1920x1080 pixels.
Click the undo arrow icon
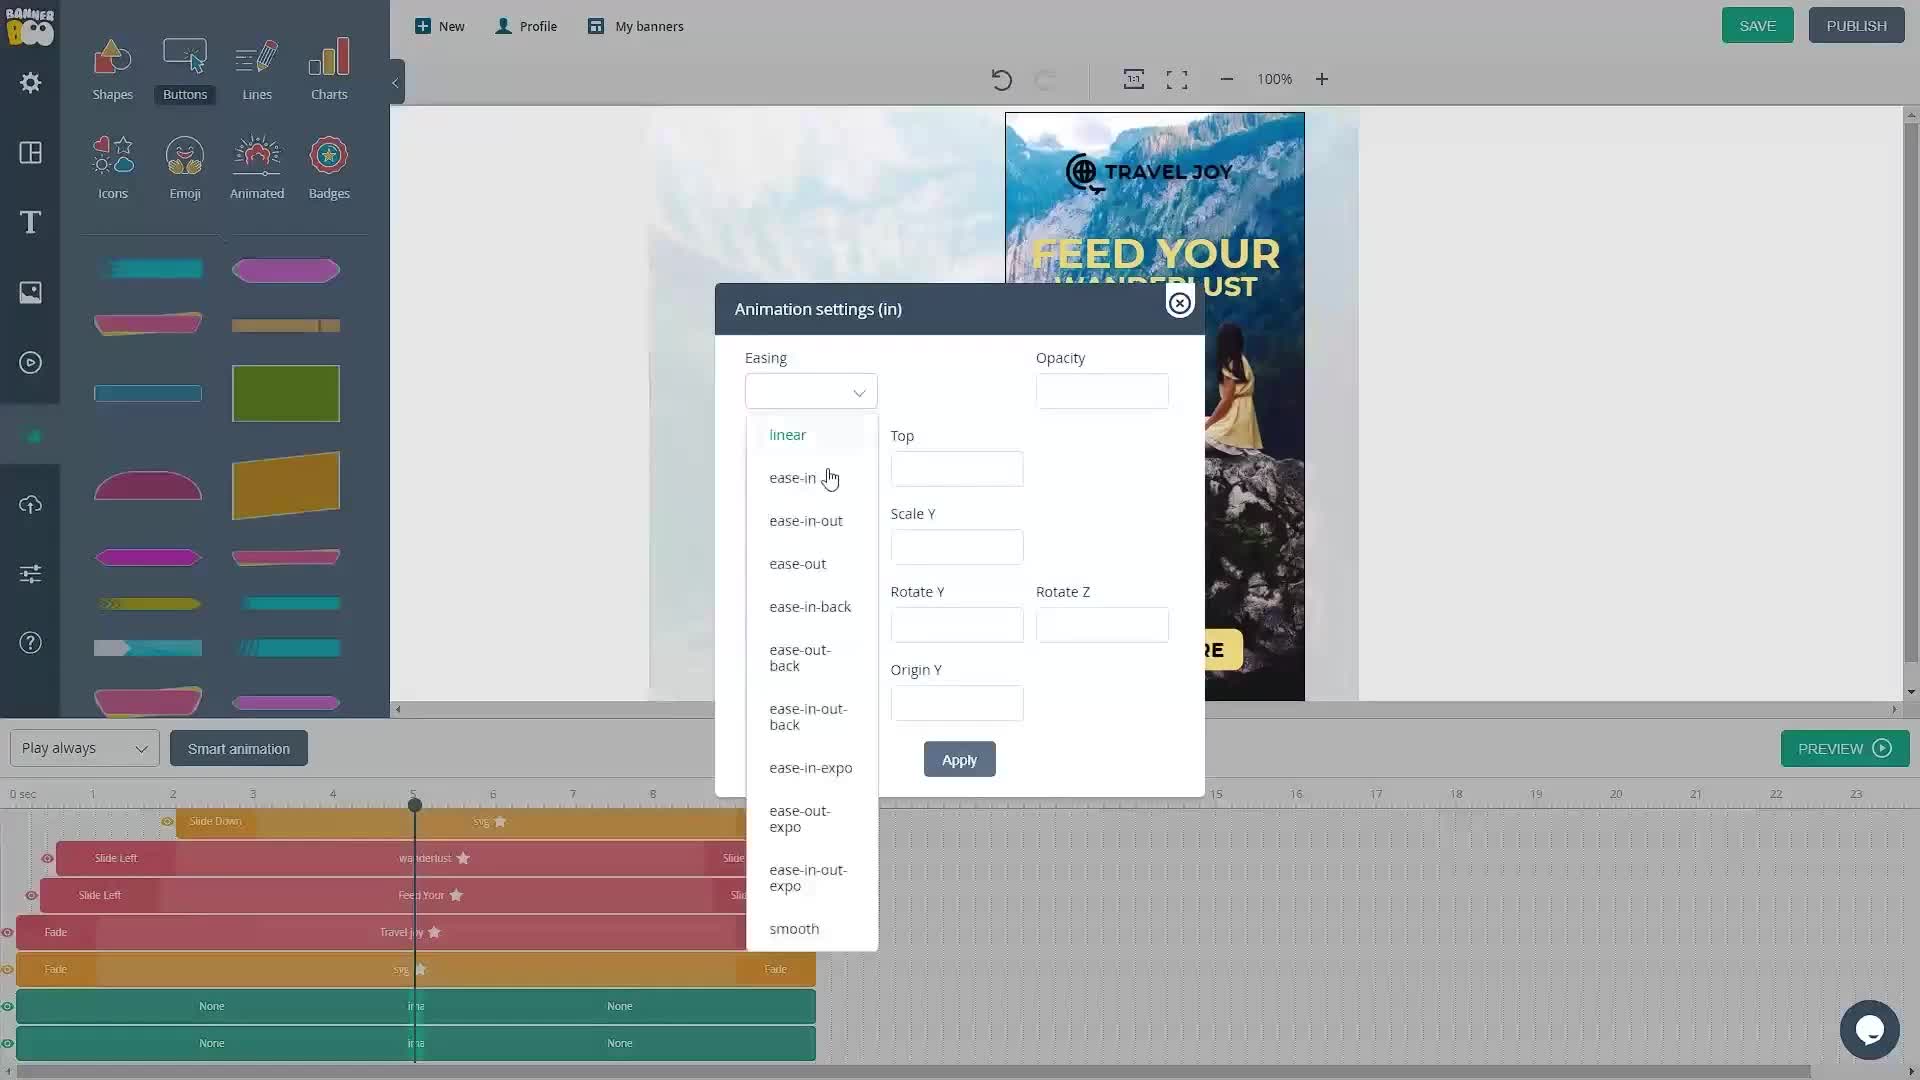[x=1001, y=80]
